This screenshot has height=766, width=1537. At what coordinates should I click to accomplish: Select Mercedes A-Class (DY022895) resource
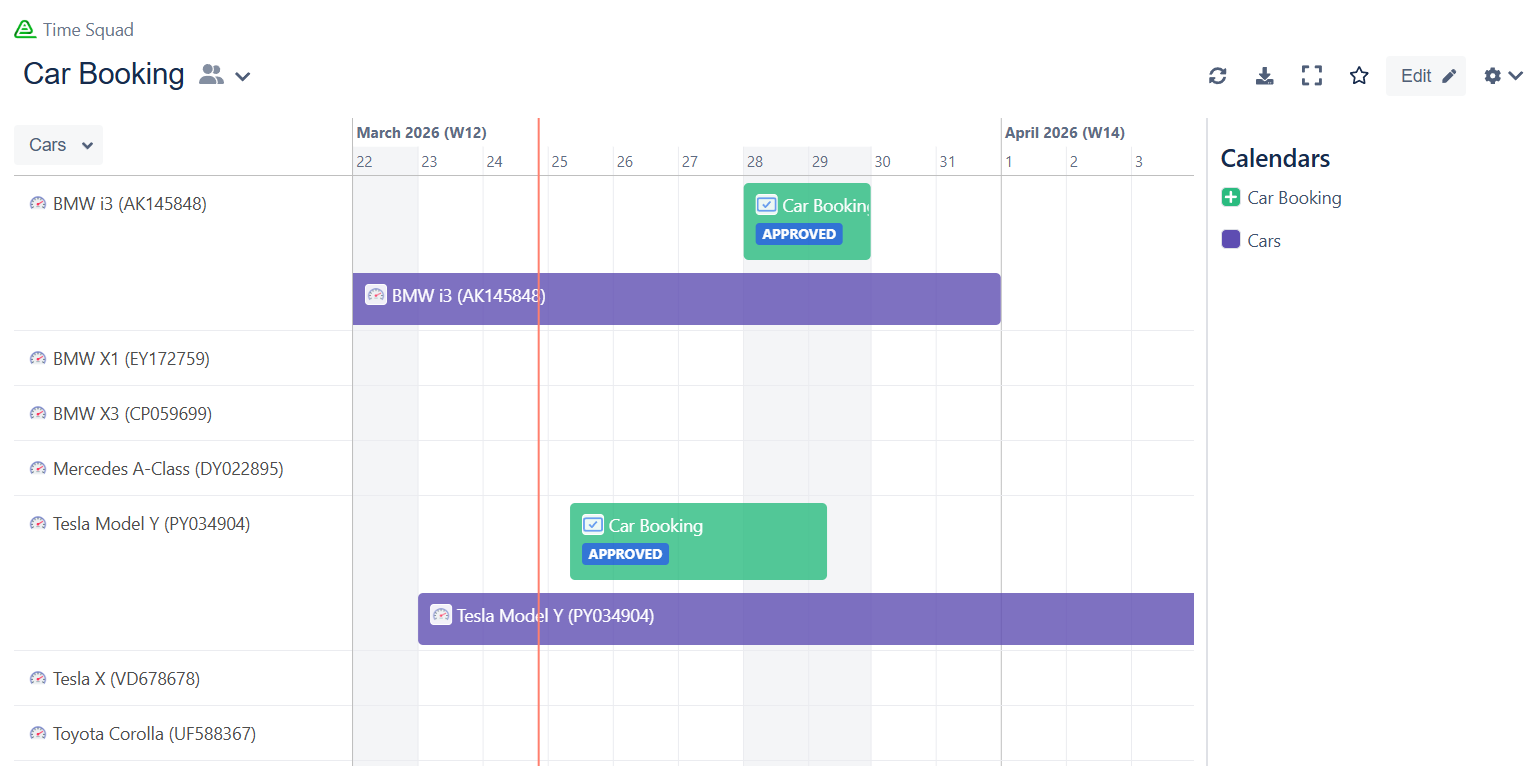[x=167, y=469]
